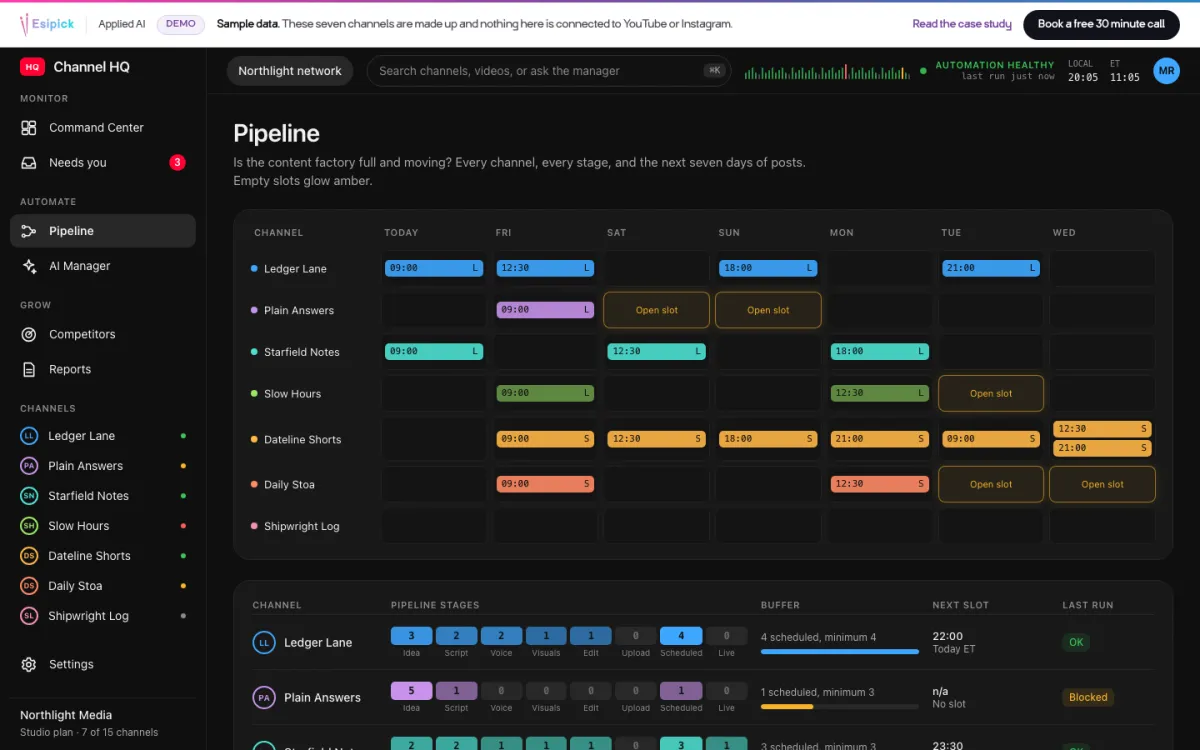Screen dimensions: 1200x750
Task: Click the Settings gear icon
Action: (29, 664)
